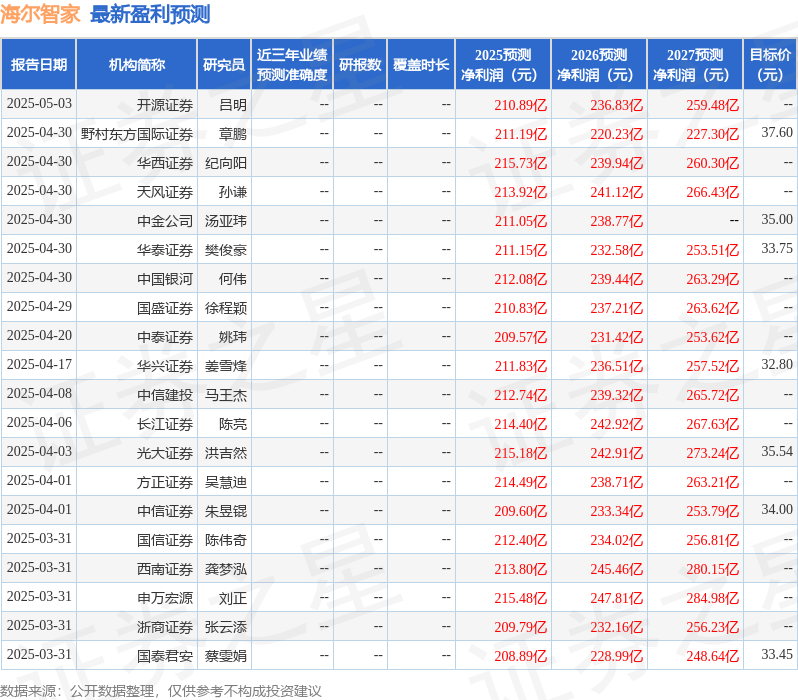Select analyst 纪向阳 in the table
This screenshot has height=700, width=798.
226,162
